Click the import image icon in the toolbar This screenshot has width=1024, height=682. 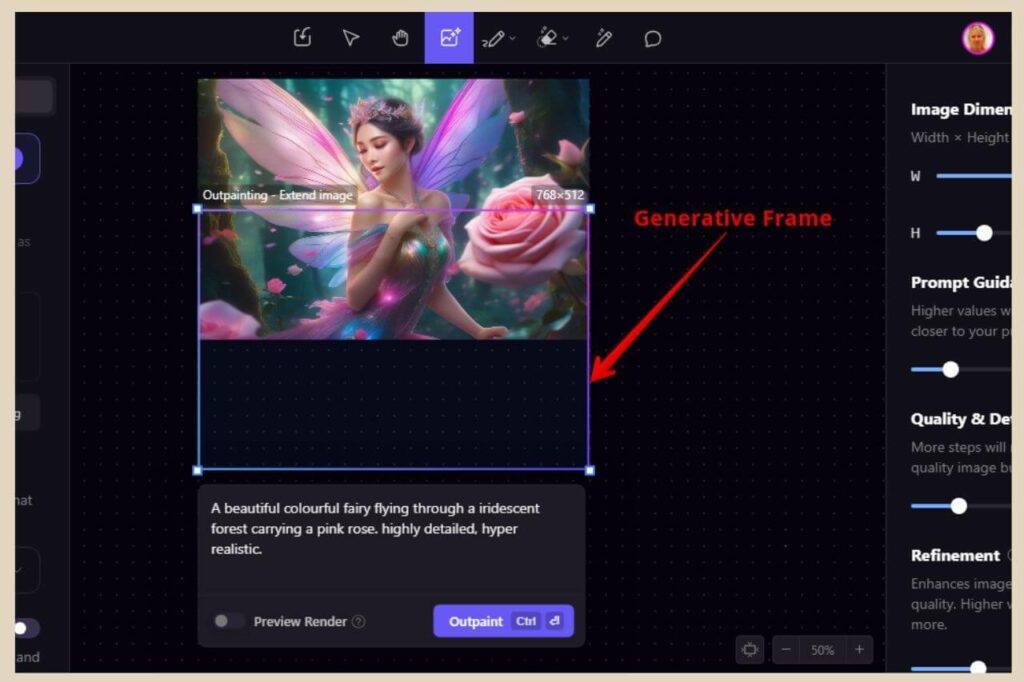[302, 38]
